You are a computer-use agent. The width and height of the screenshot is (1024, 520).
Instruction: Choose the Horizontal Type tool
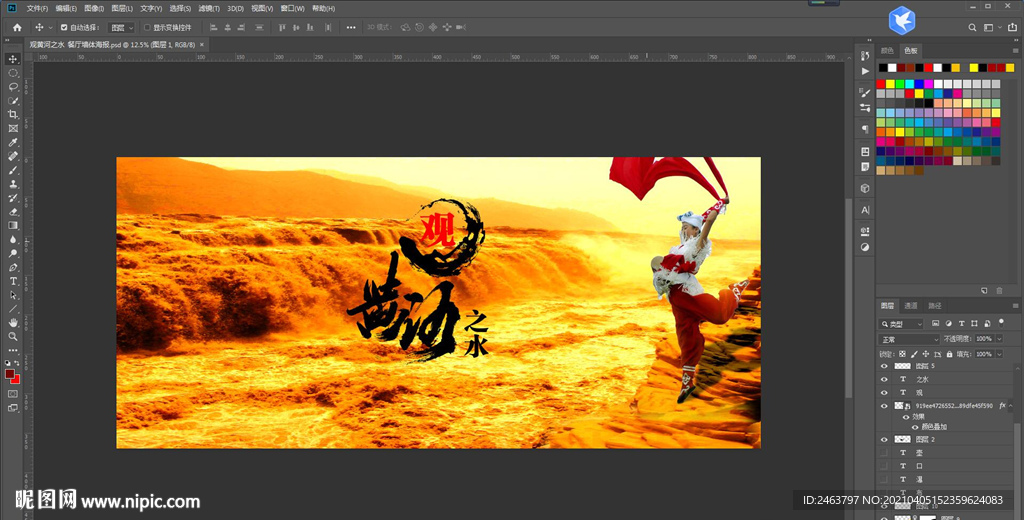click(x=13, y=281)
